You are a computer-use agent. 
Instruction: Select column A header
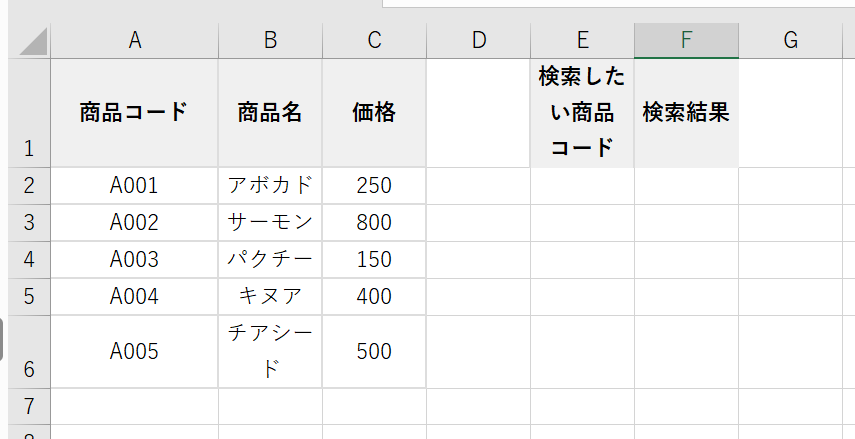(134, 40)
